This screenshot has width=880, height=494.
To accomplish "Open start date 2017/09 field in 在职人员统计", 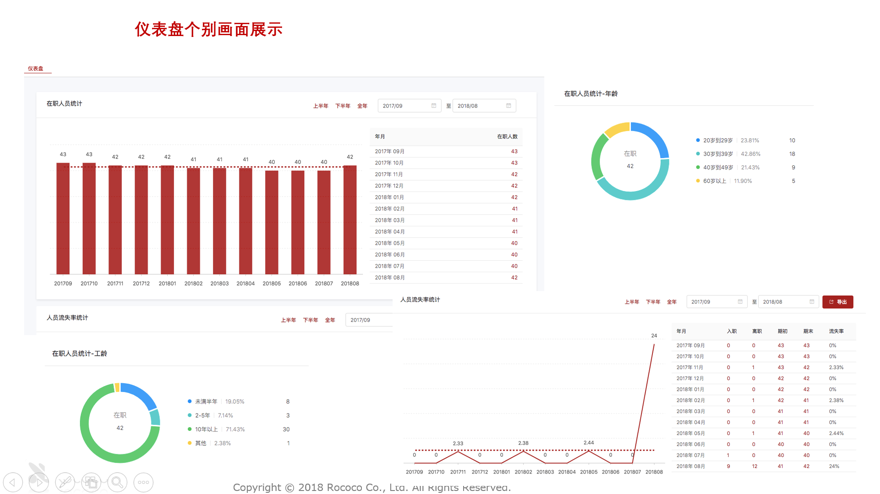I will (410, 106).
